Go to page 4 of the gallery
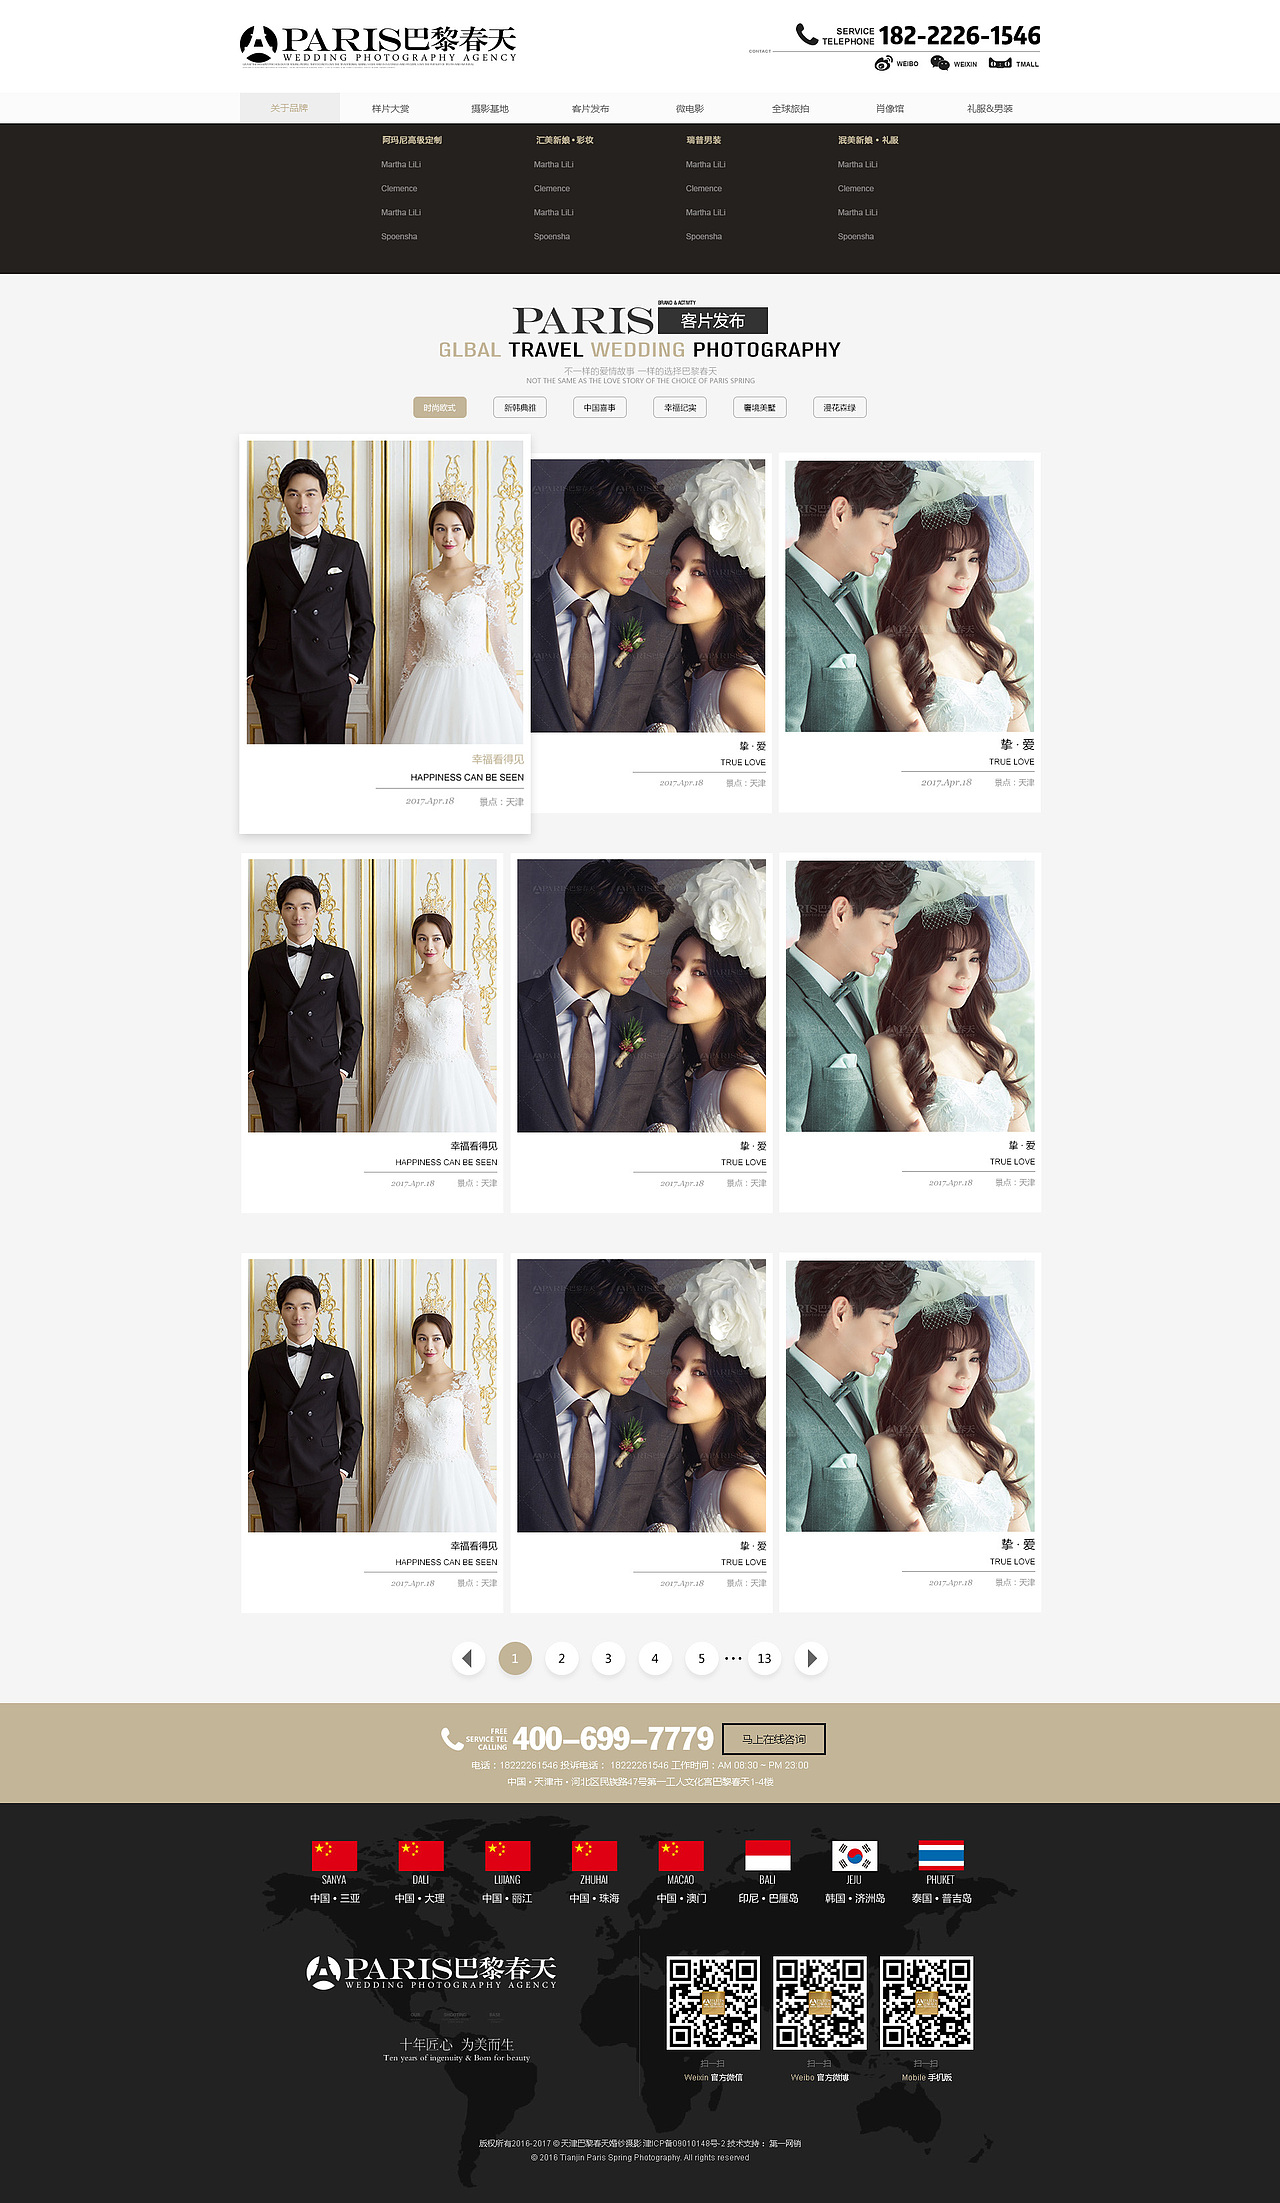Viewport: 1280px width, 2203px height. (x=655, y=1658)
